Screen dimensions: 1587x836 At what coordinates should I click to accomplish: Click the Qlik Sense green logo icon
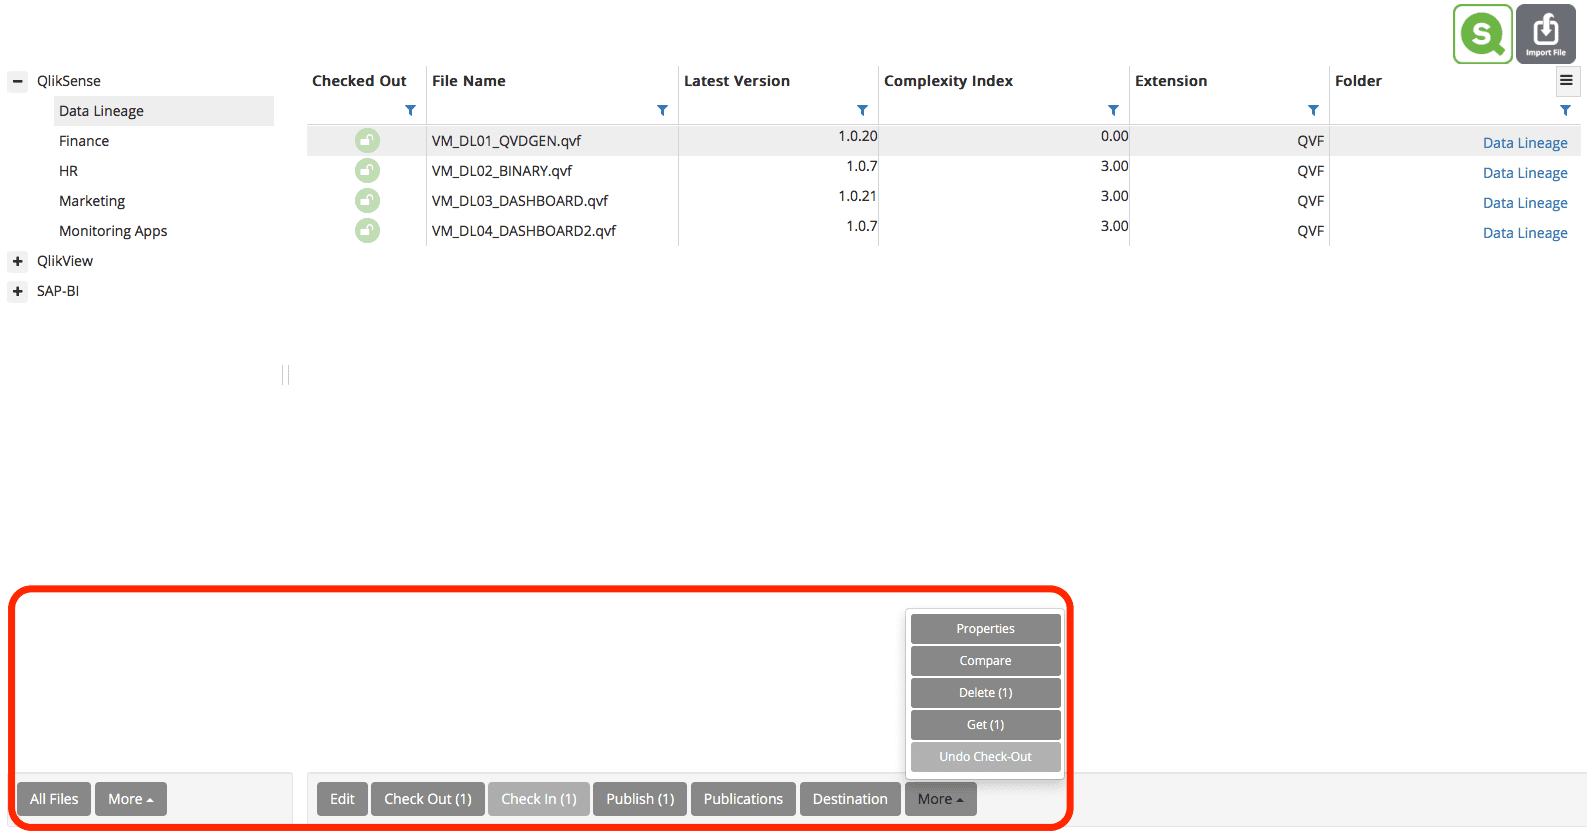click(x=1482, y=35)
